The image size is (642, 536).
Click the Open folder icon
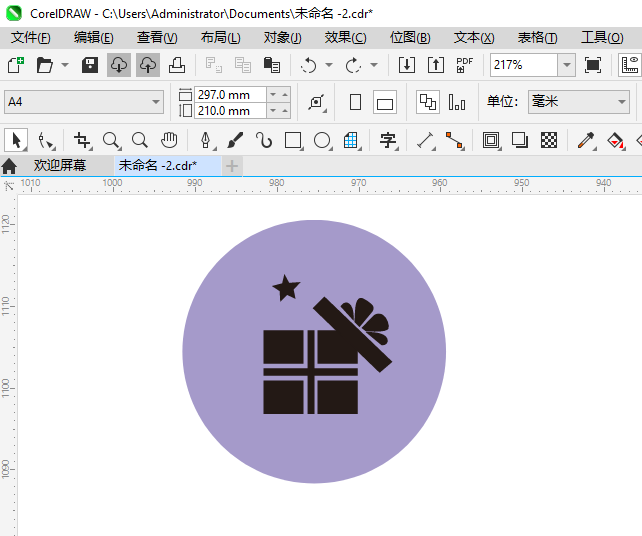[x=44, y=65]
